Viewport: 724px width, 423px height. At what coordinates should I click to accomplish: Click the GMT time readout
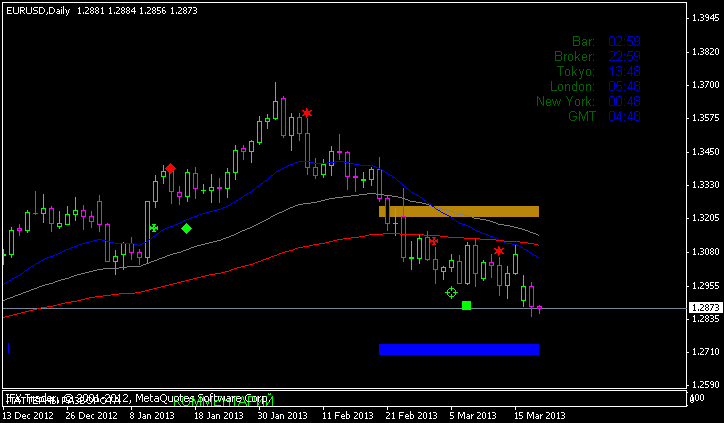click(x=624, y=116)
